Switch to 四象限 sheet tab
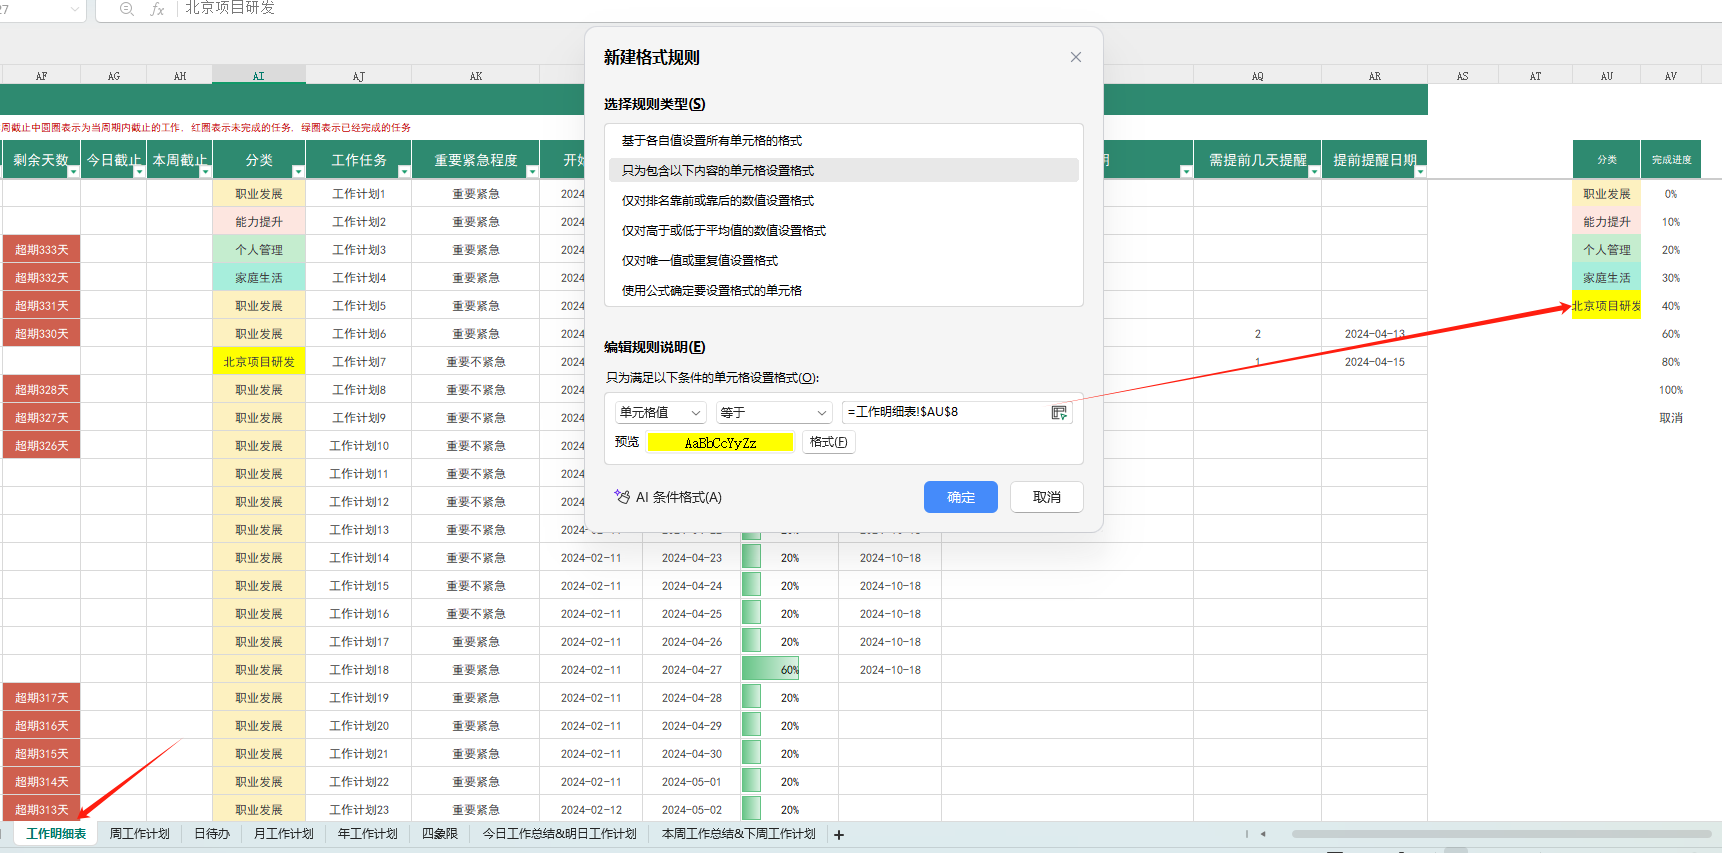 click(x=439, y=834)
